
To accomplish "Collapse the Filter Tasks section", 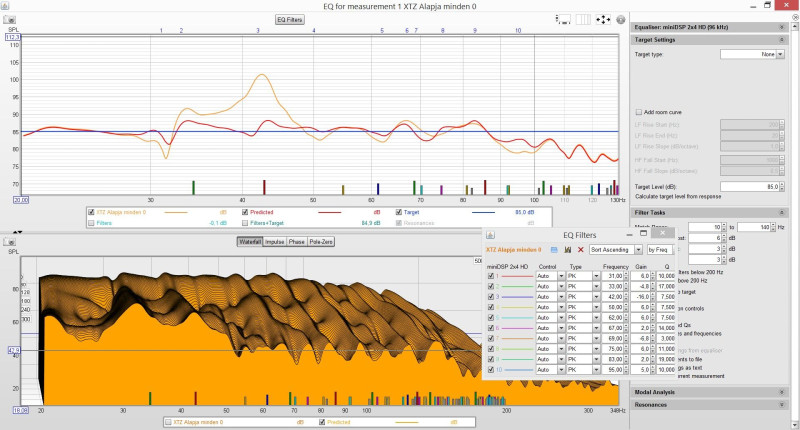I will 782,212.
